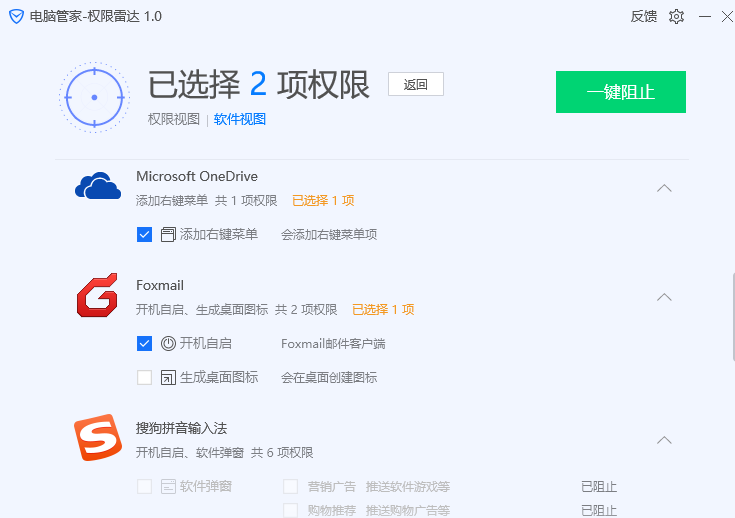
Task: Collapse the Microsoft OneDrive section chevron
Action: [664, 188]
